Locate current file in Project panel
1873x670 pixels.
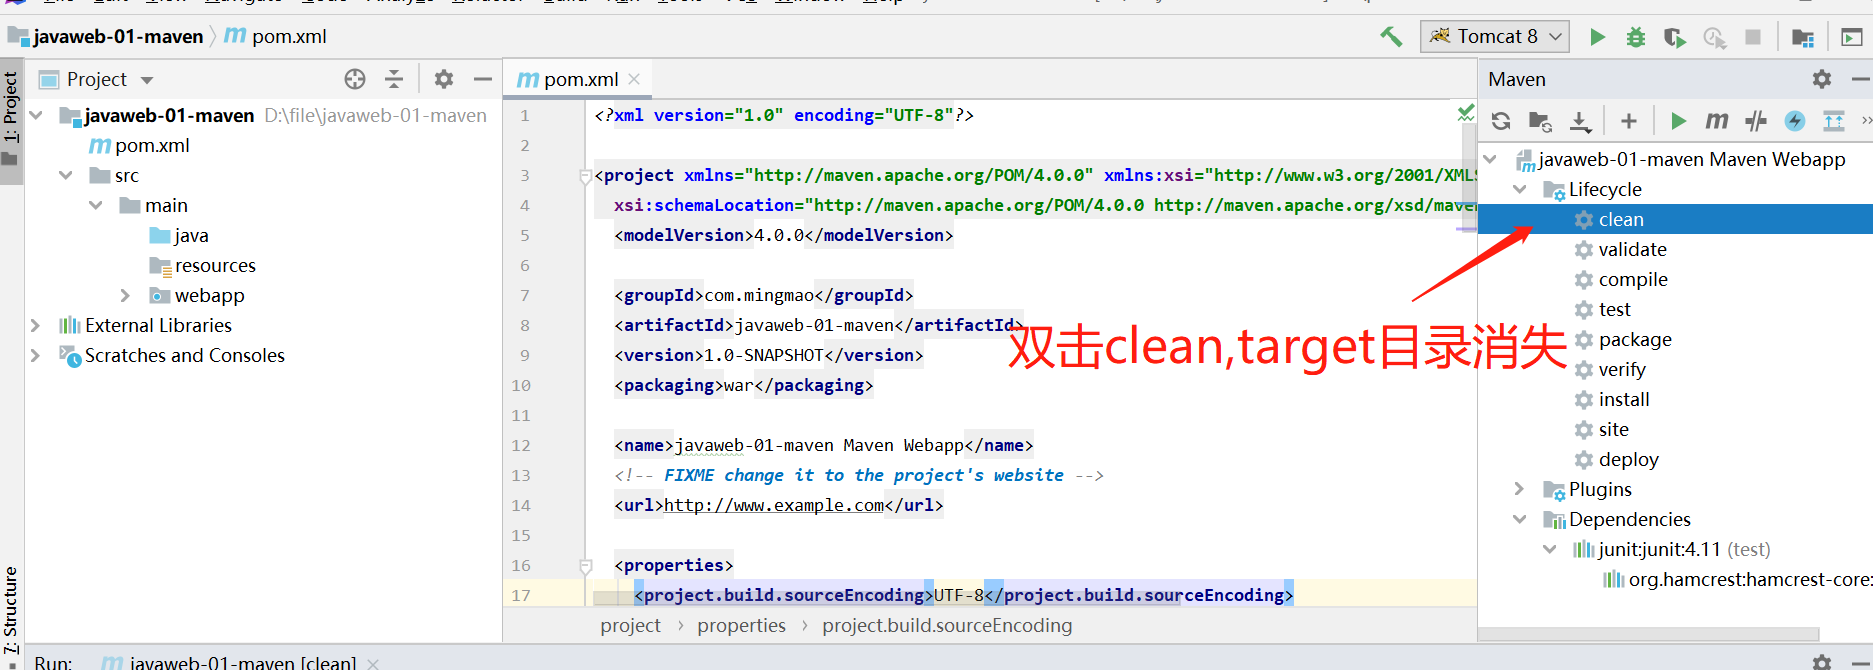point(355,79)
